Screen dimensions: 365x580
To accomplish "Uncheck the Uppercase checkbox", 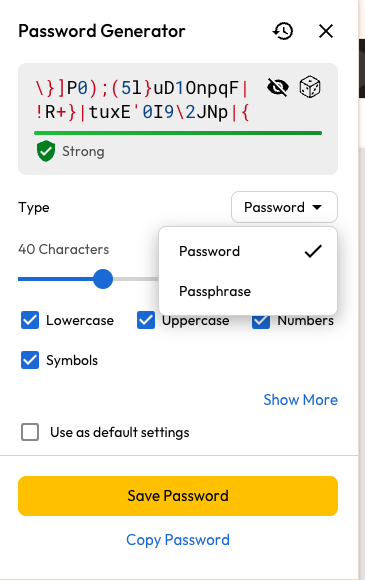I will [146, 320].
